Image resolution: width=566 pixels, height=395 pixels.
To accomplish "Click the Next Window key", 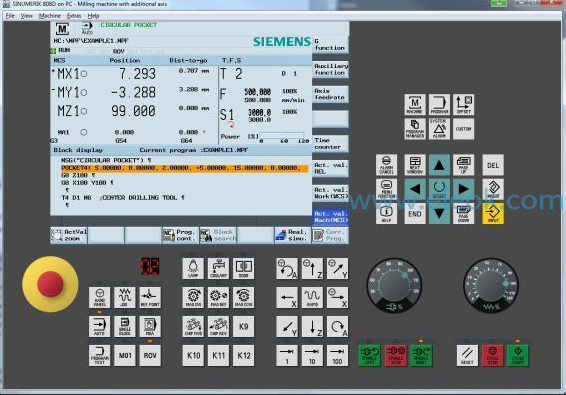I will click(415, 165).
